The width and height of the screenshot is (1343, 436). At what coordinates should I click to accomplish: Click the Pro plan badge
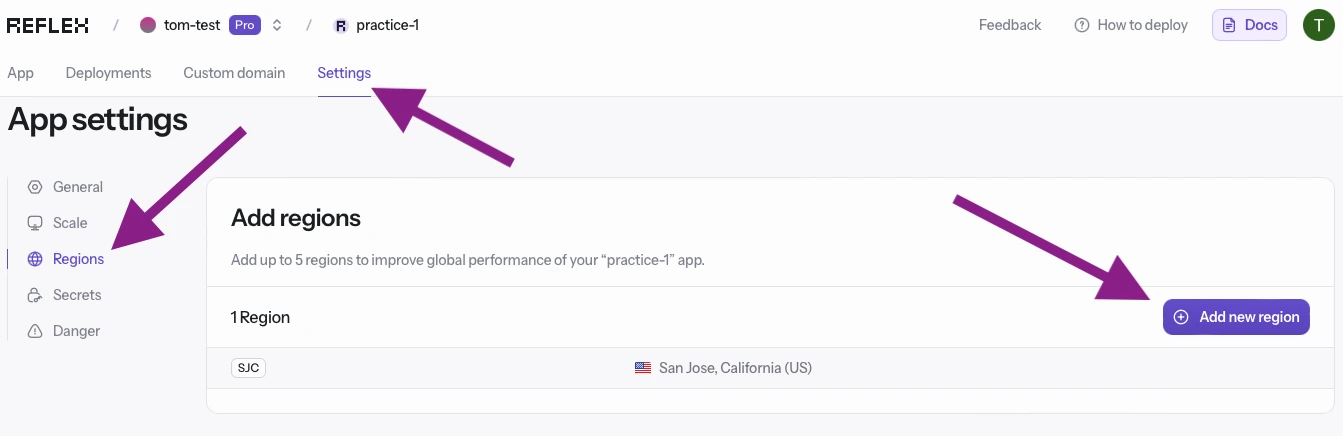(245, 25)
